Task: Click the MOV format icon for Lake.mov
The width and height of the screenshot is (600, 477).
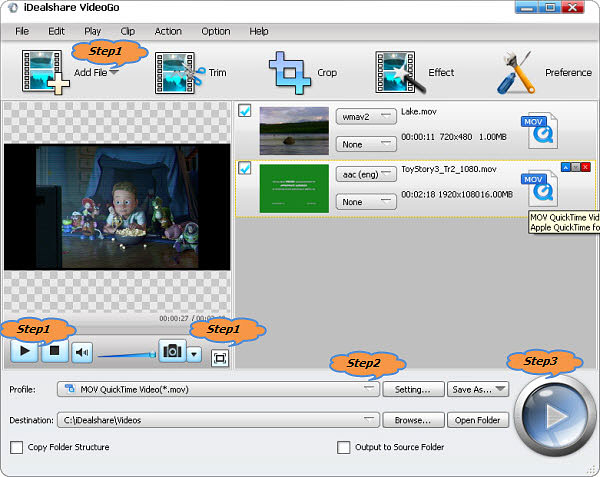Action: pyautogui.click(x=540, y=130)
